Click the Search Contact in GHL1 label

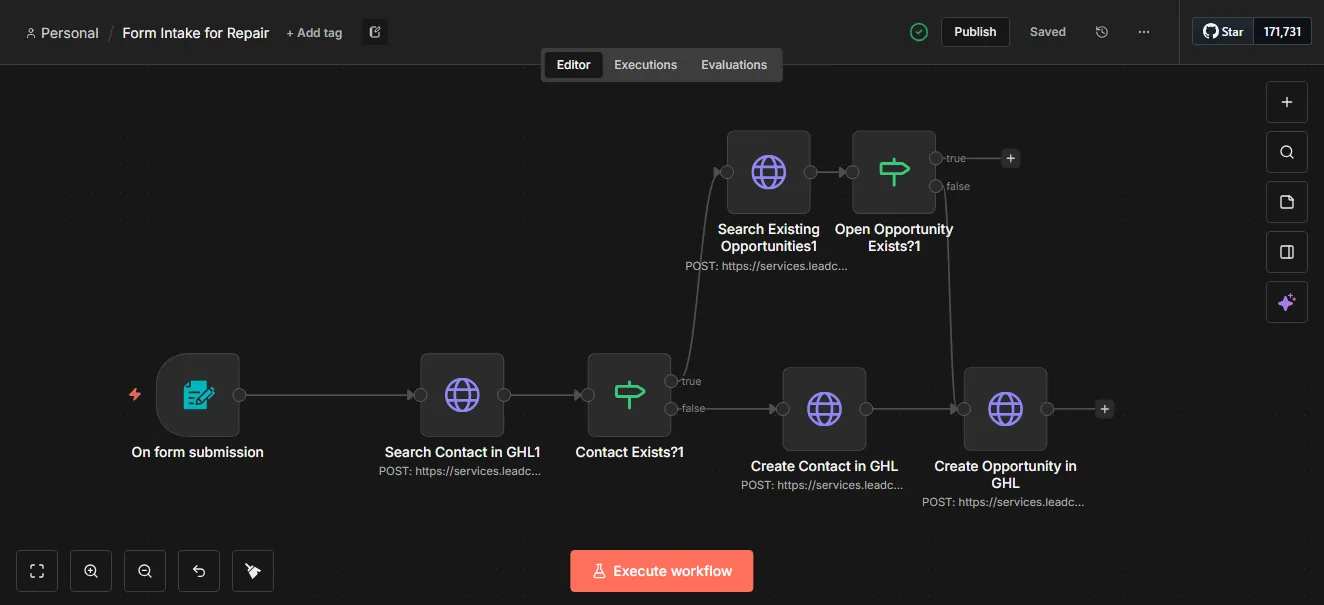462,452
